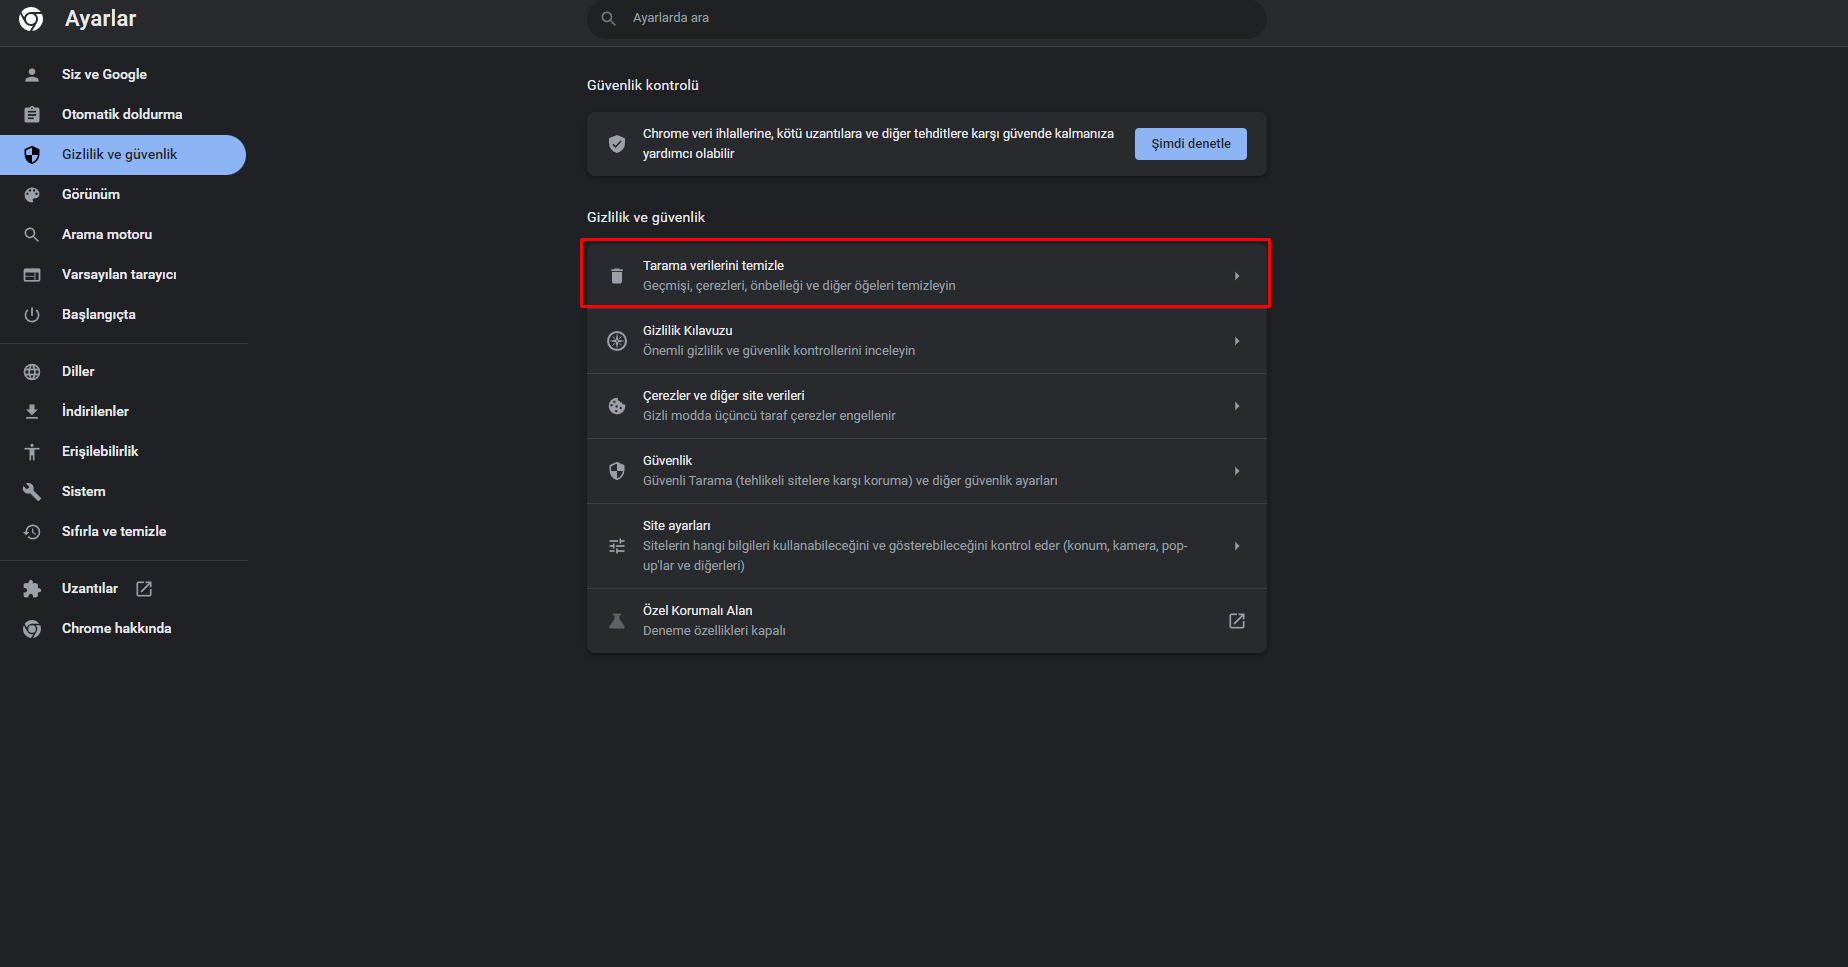
Task: Click the Chrome logo icon beside Ayarlar
Action: click(x=31, y=19)
